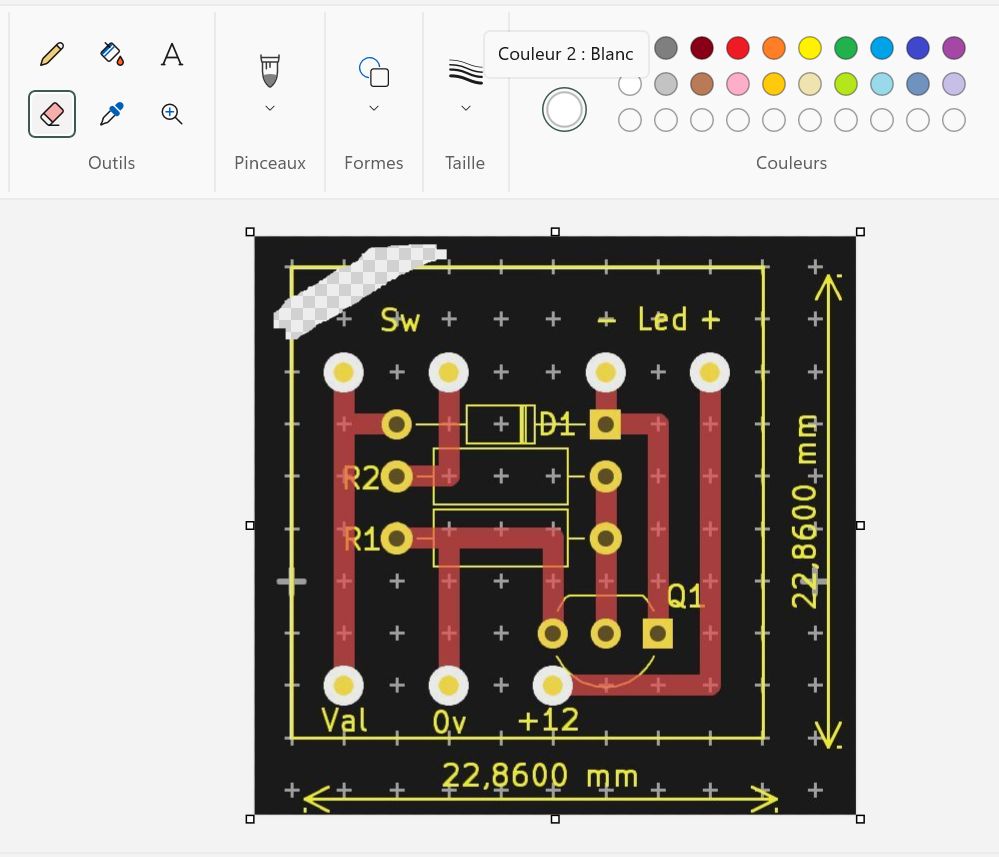This screenshot has height=857, width=999.
Task: Click the '+12' pad label
Action: (549, 721)
